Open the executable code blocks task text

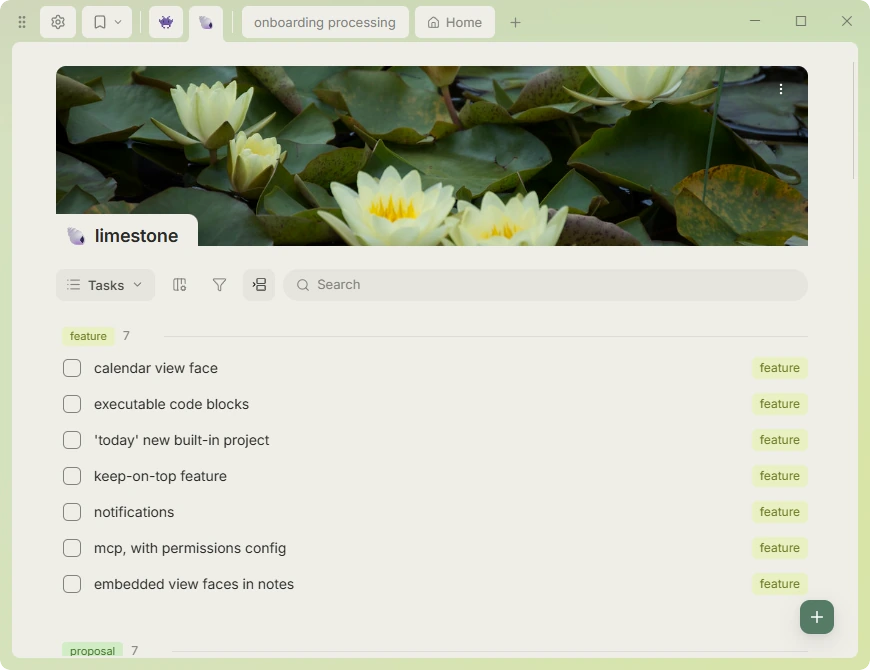click(x=171, y=404)
